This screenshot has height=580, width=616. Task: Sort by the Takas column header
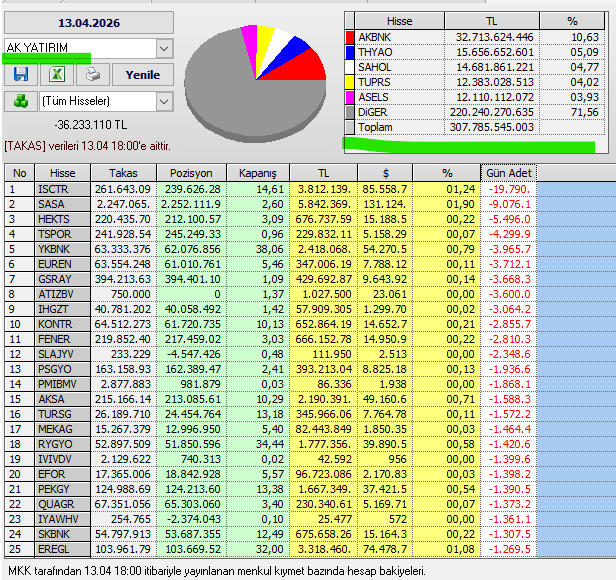pyautogui.click(x=123, y=173)
